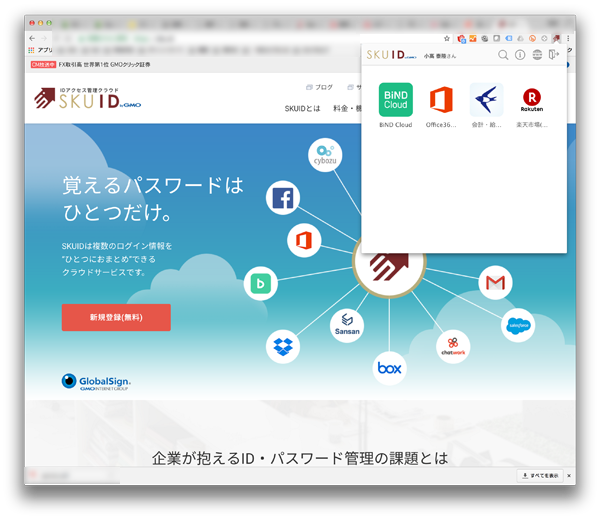Viewport: 600px width, 519px height.
Task: Click the headline 覚えるパスワードは
Action: coord(153,186)
